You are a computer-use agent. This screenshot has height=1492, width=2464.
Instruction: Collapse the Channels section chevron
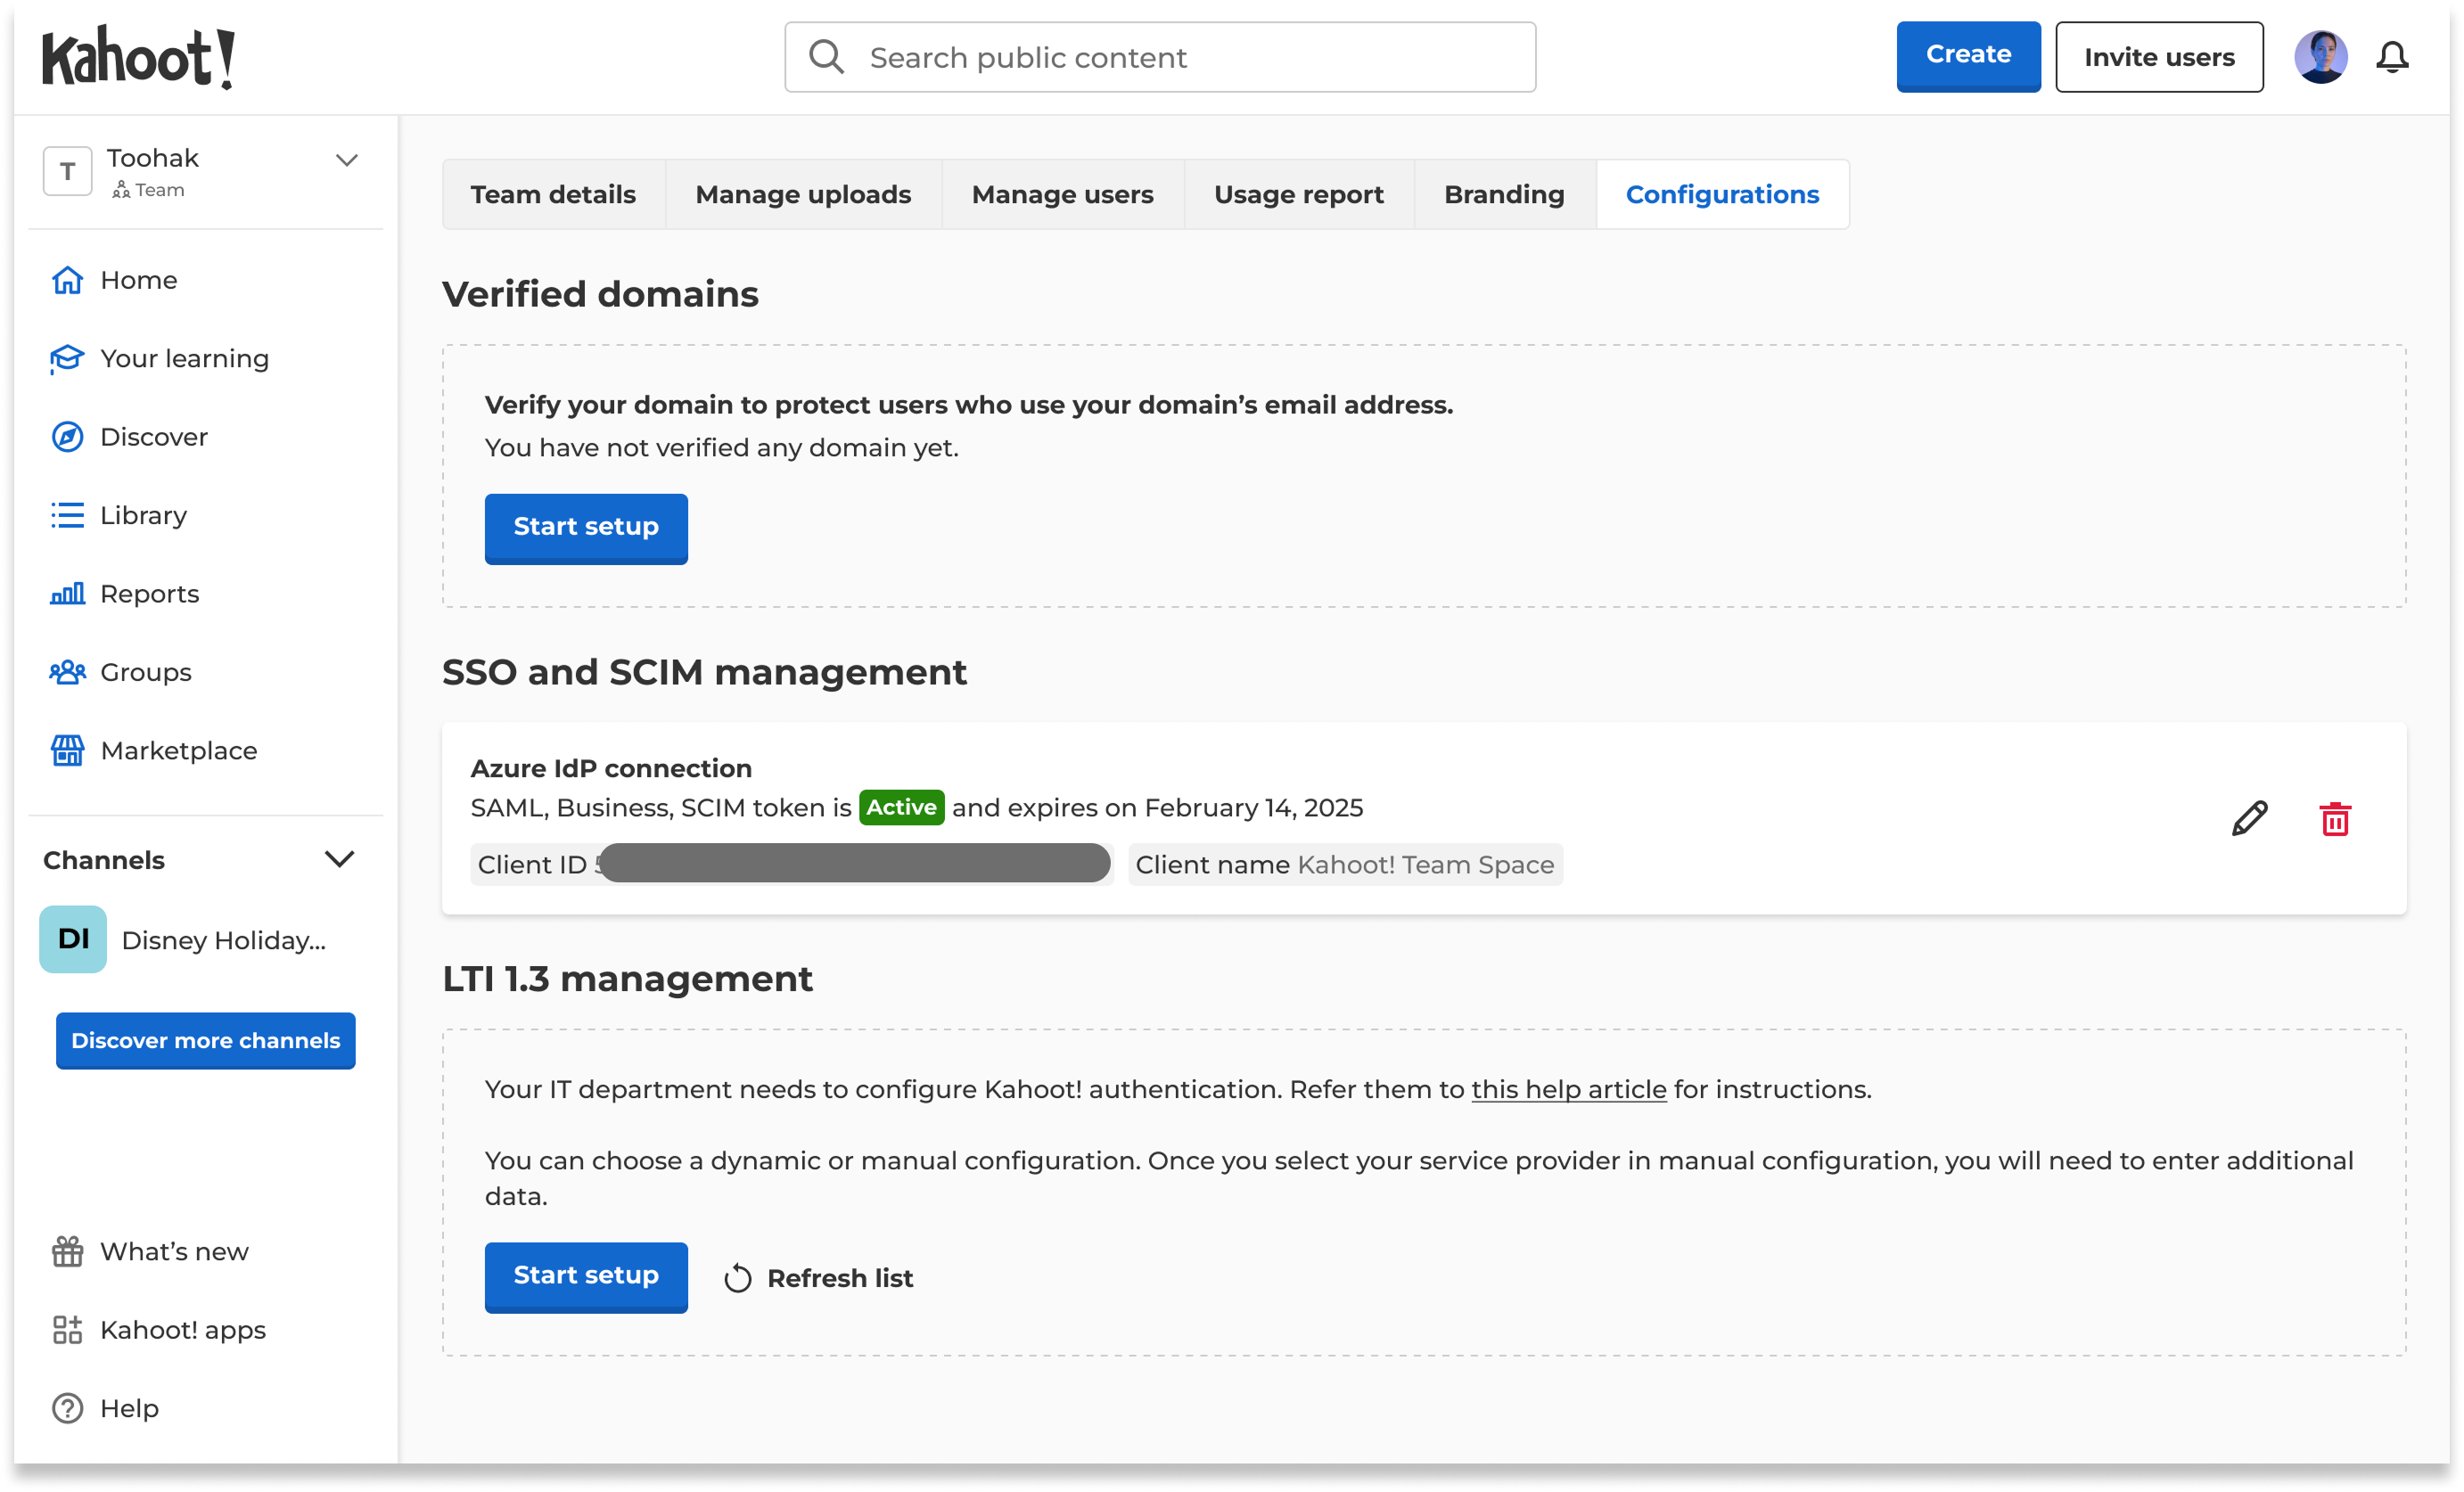point(340,859)
